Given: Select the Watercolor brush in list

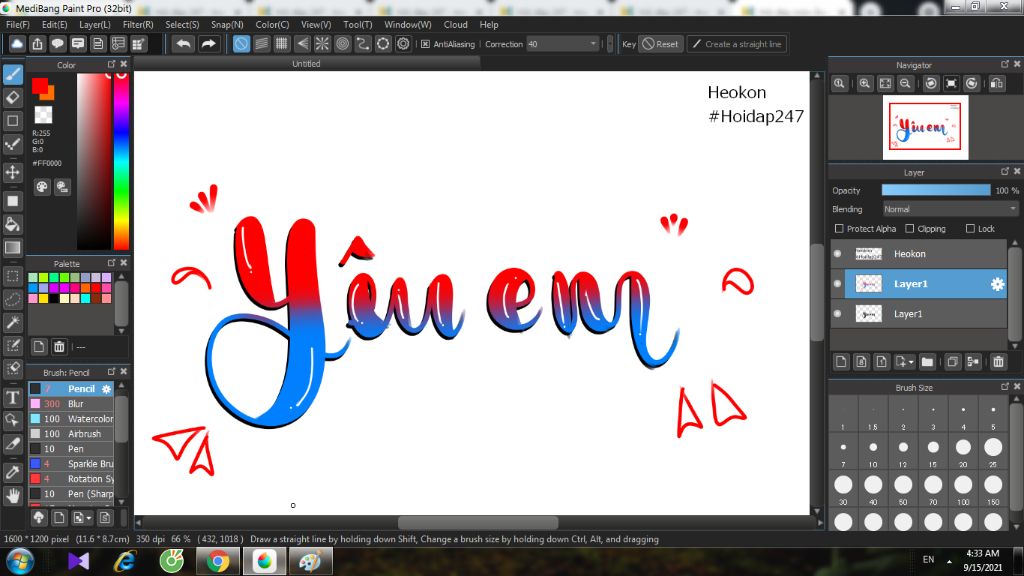Looking at the screenshot, I should click(x=90, y=419).
